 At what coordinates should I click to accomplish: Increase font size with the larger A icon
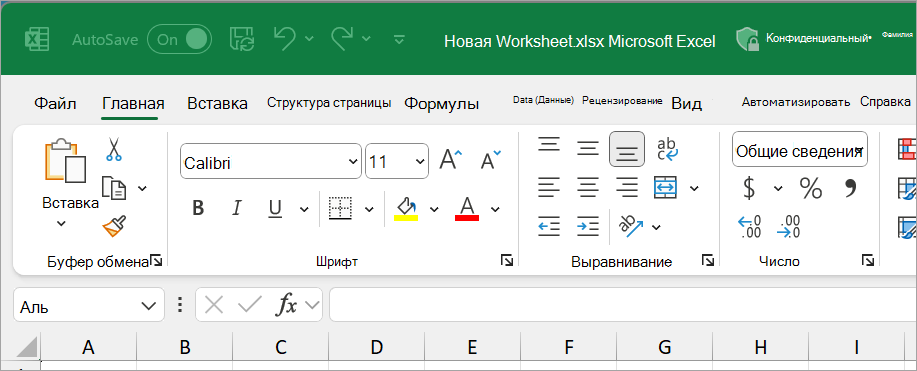(x=450, y=159)
